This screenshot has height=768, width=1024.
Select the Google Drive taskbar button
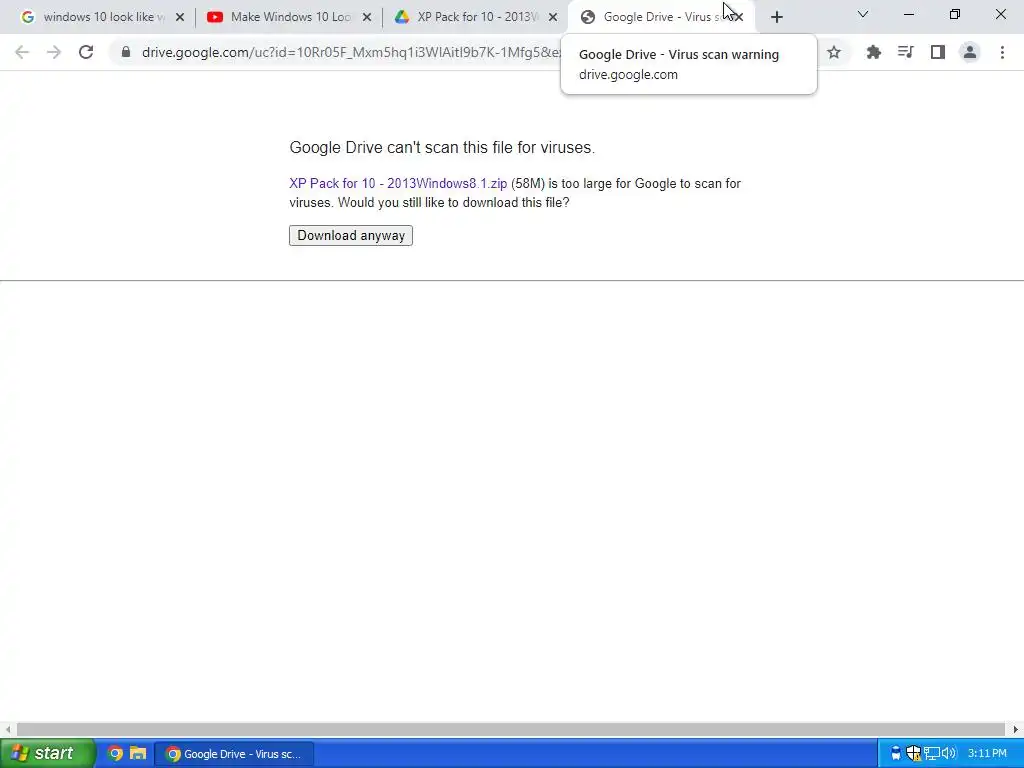point(234,754)
